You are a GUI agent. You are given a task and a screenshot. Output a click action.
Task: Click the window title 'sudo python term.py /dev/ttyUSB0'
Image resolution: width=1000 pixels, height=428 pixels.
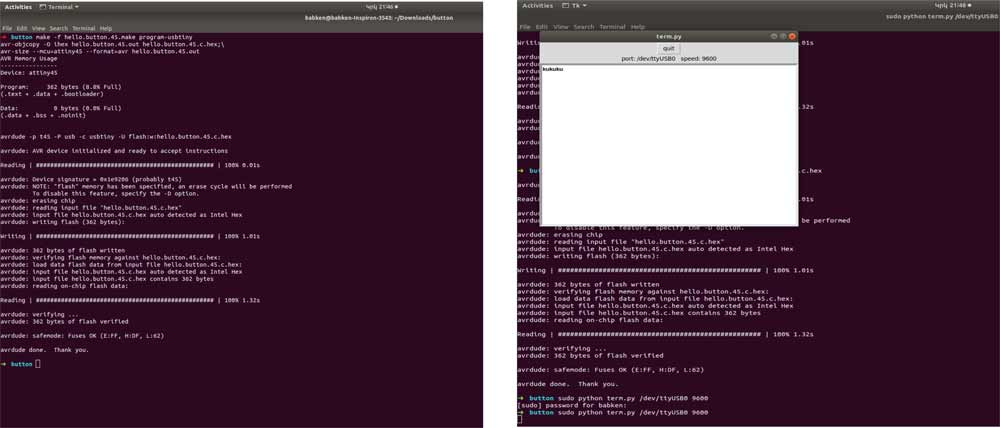tap(942, 17)
